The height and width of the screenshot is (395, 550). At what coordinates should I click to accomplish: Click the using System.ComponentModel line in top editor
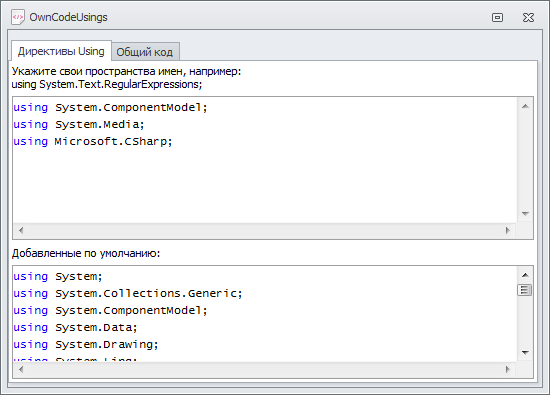[x=110, y=107]
